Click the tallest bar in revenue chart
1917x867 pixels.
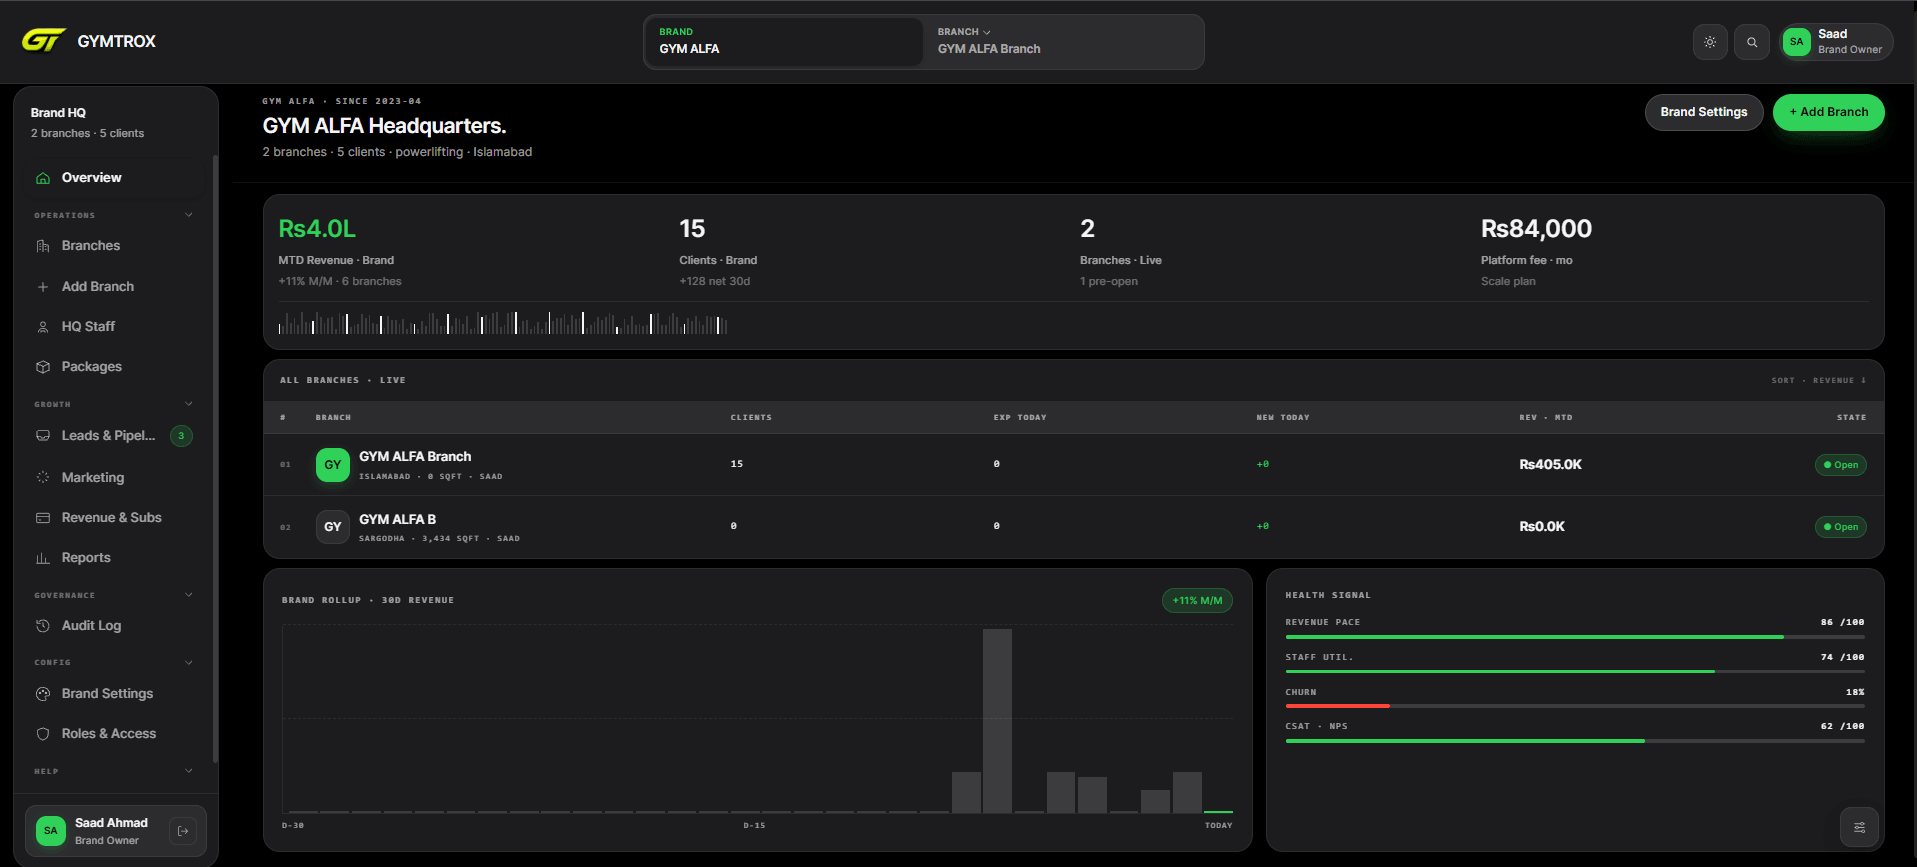pos(997,720)
